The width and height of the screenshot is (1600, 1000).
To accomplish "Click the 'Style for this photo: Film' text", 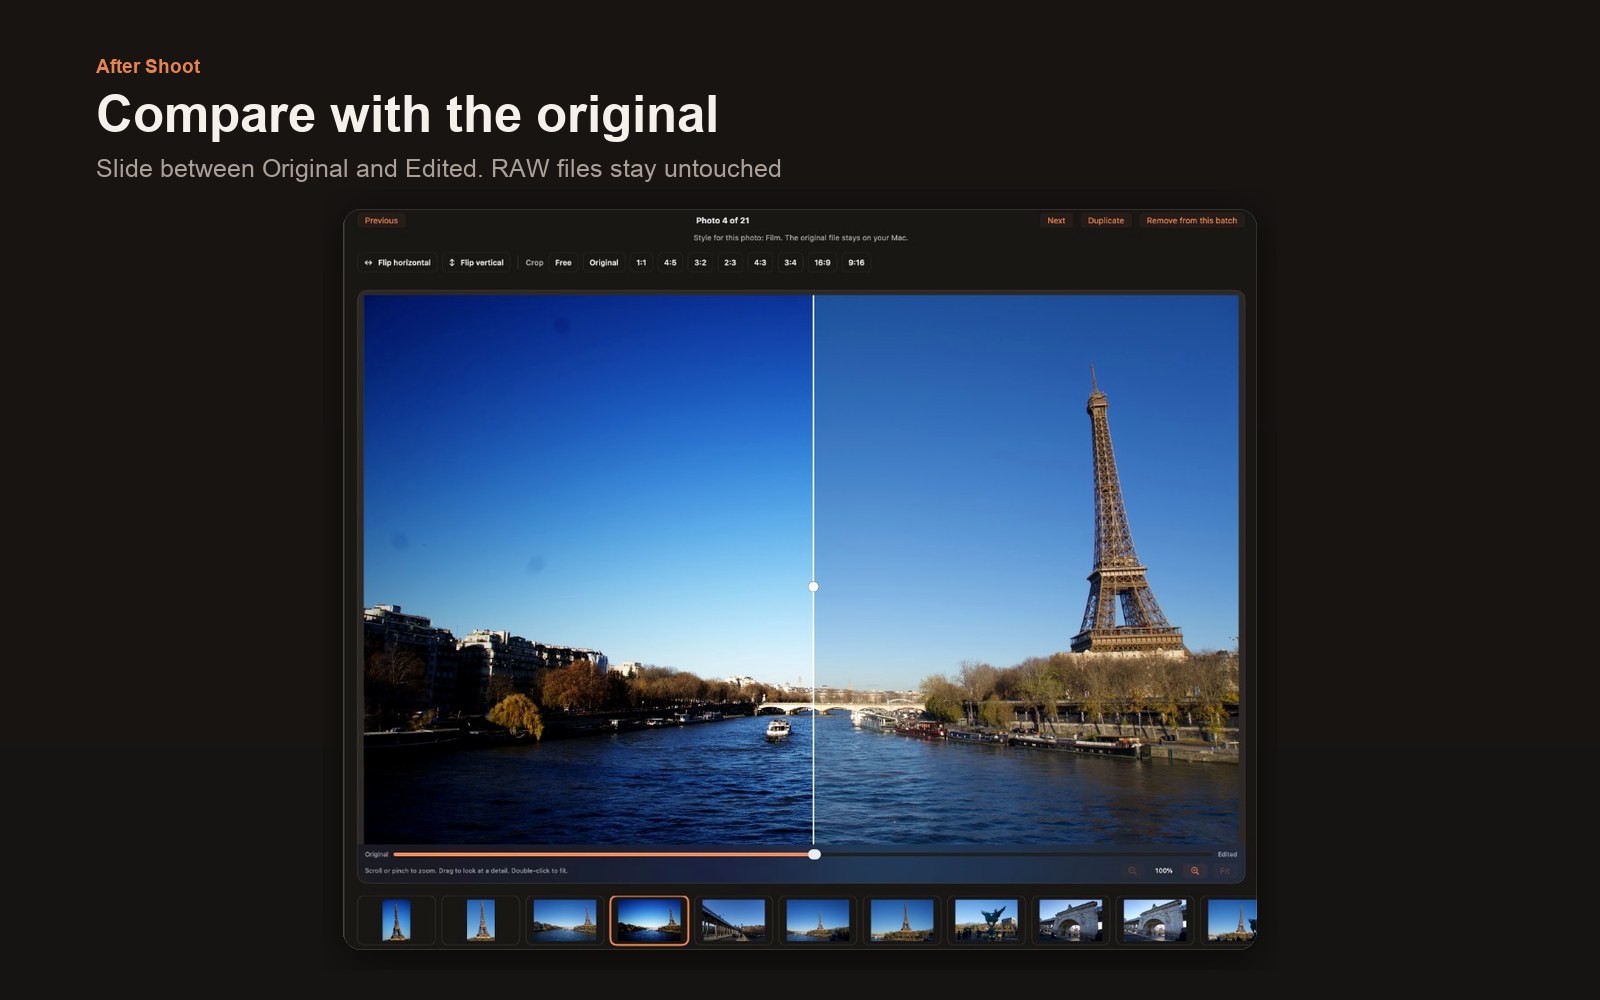I will (738, 238).
